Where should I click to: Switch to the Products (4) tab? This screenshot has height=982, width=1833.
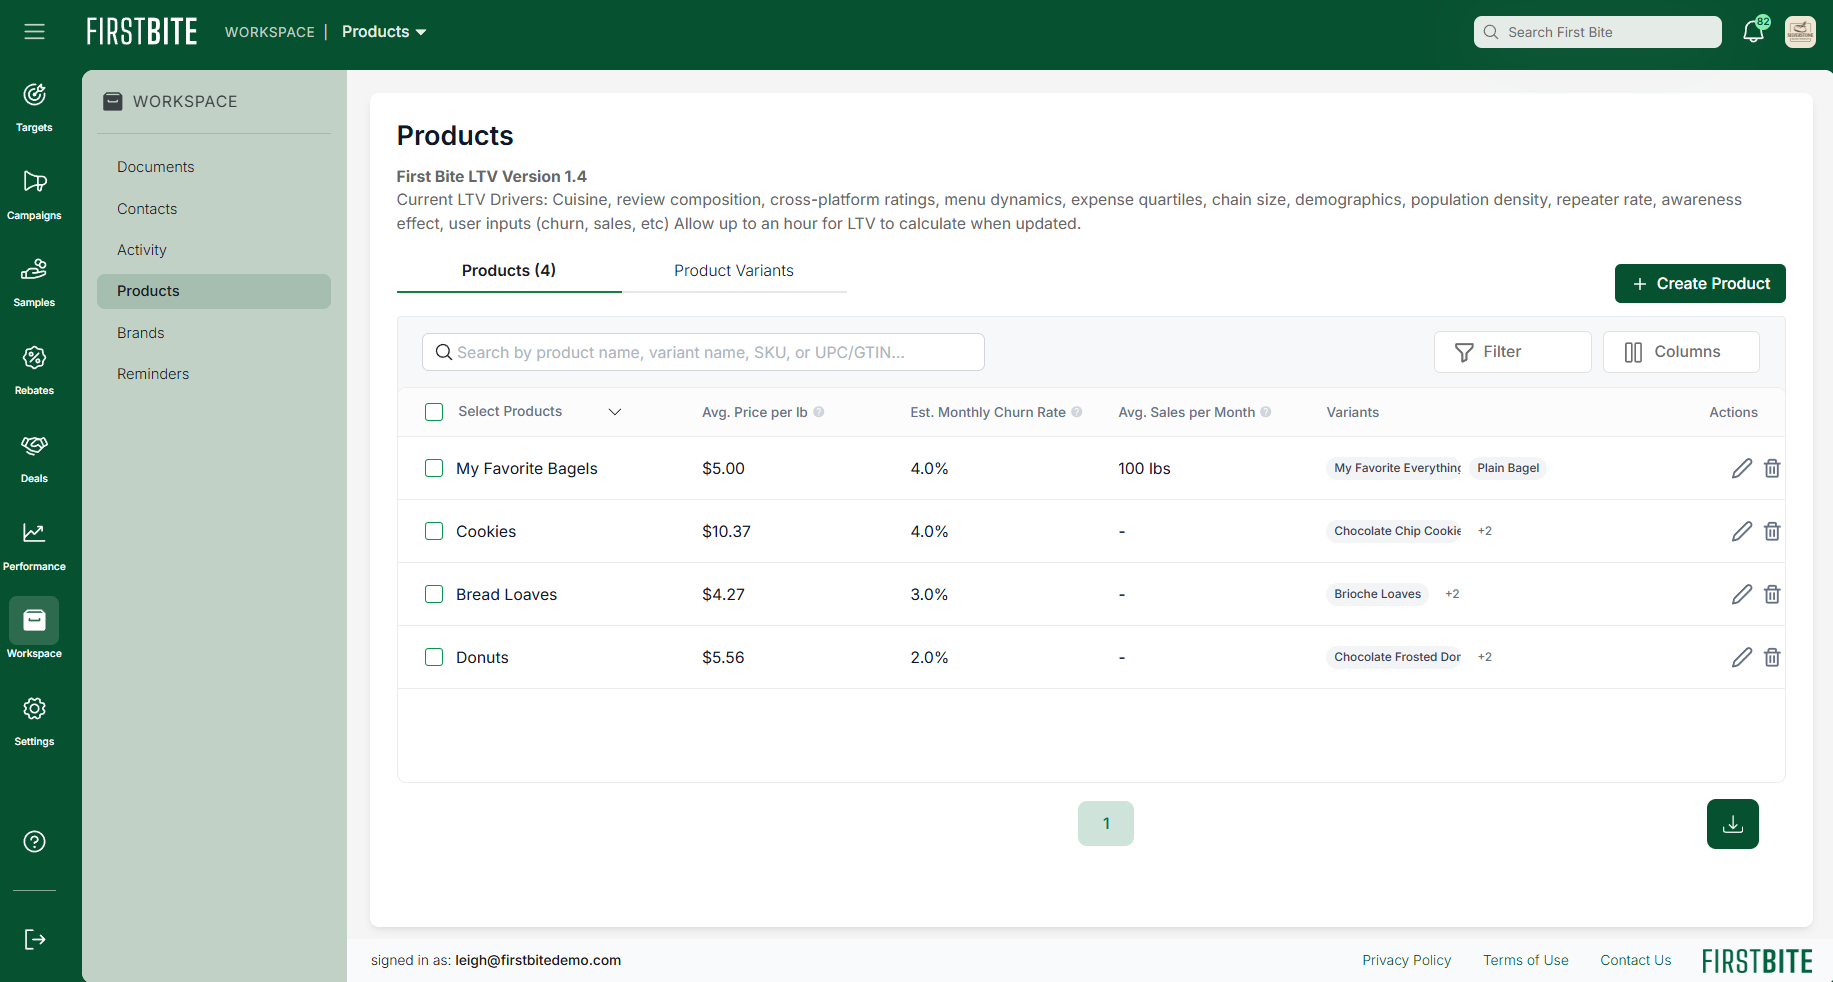[x=509, y=271]
